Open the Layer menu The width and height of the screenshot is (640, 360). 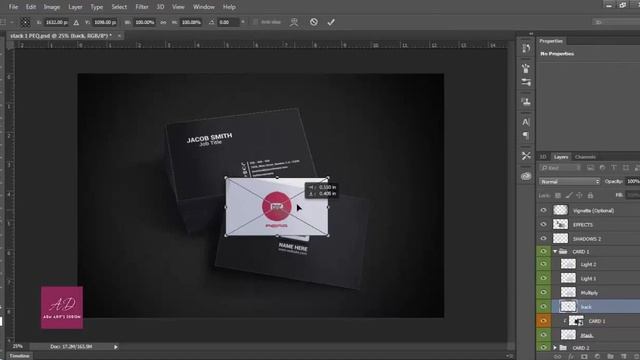point(75,7)
